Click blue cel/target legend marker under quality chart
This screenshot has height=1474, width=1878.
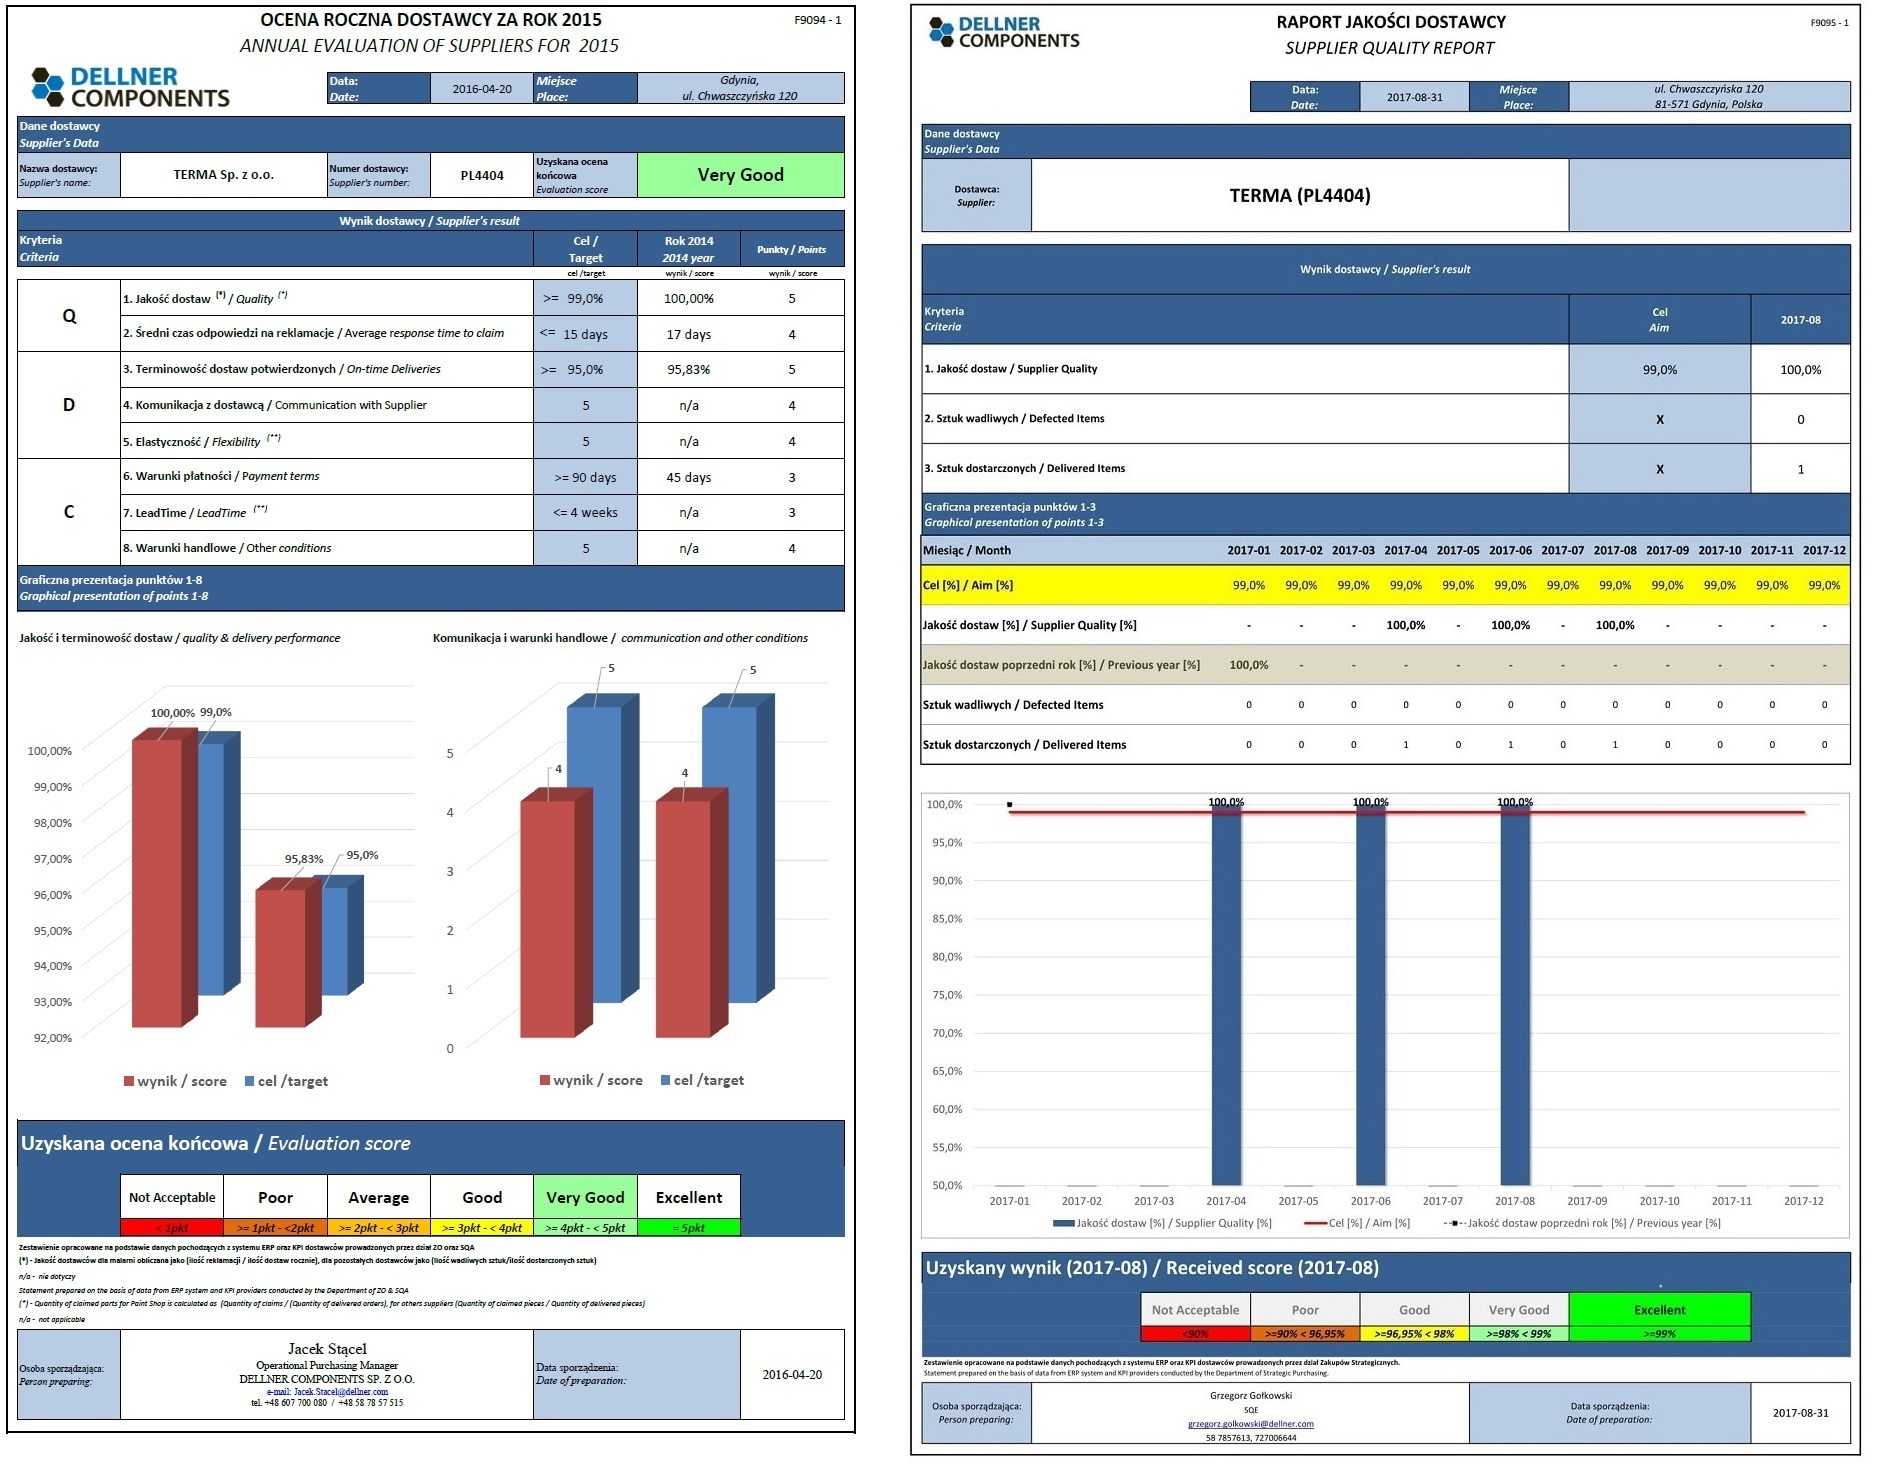pyautogui.click(x=250, y=1081)
